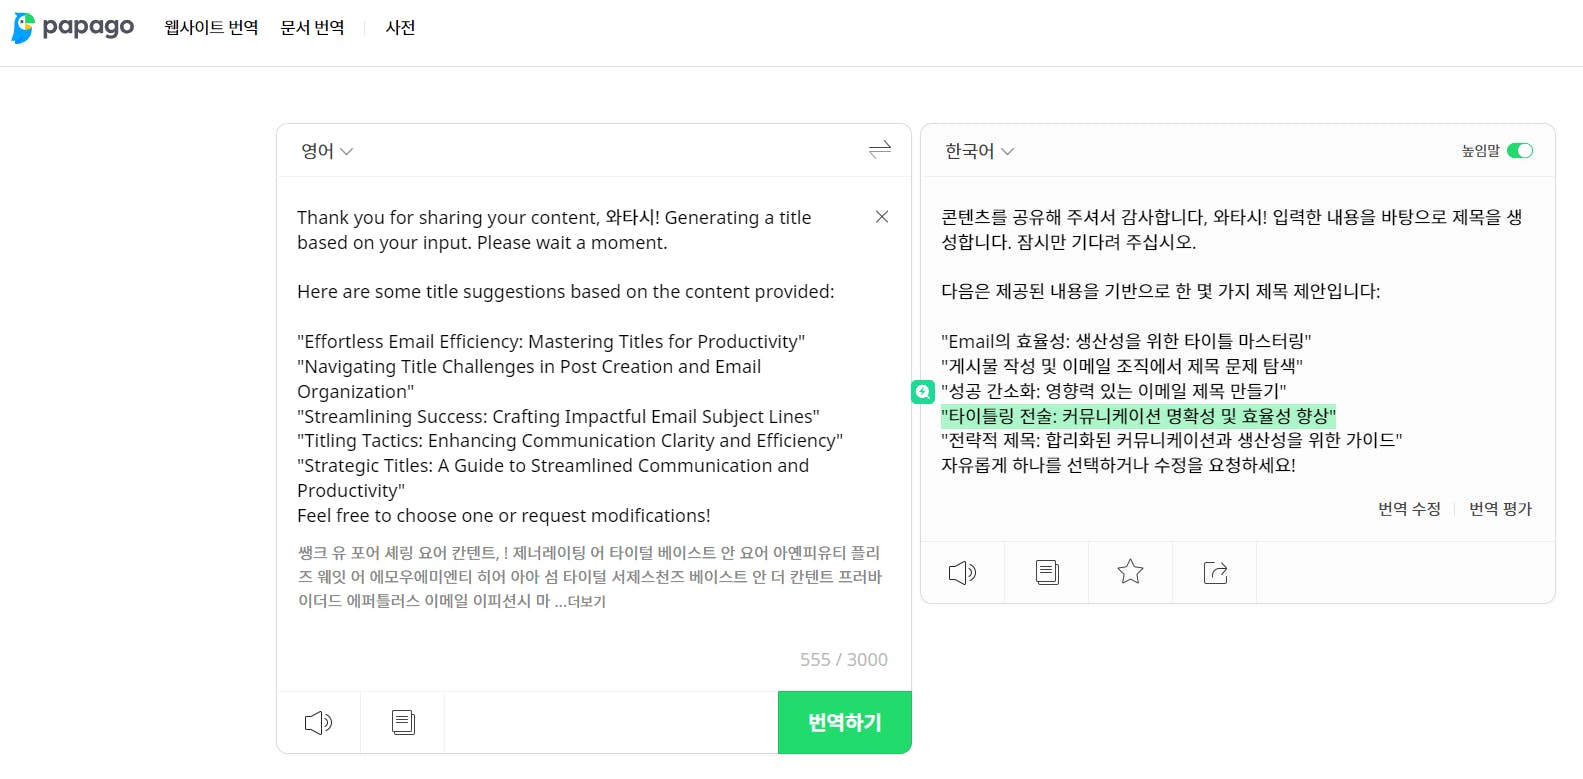
Task: Open the 한국어 target language dropdown
Action: coord(979,151)
